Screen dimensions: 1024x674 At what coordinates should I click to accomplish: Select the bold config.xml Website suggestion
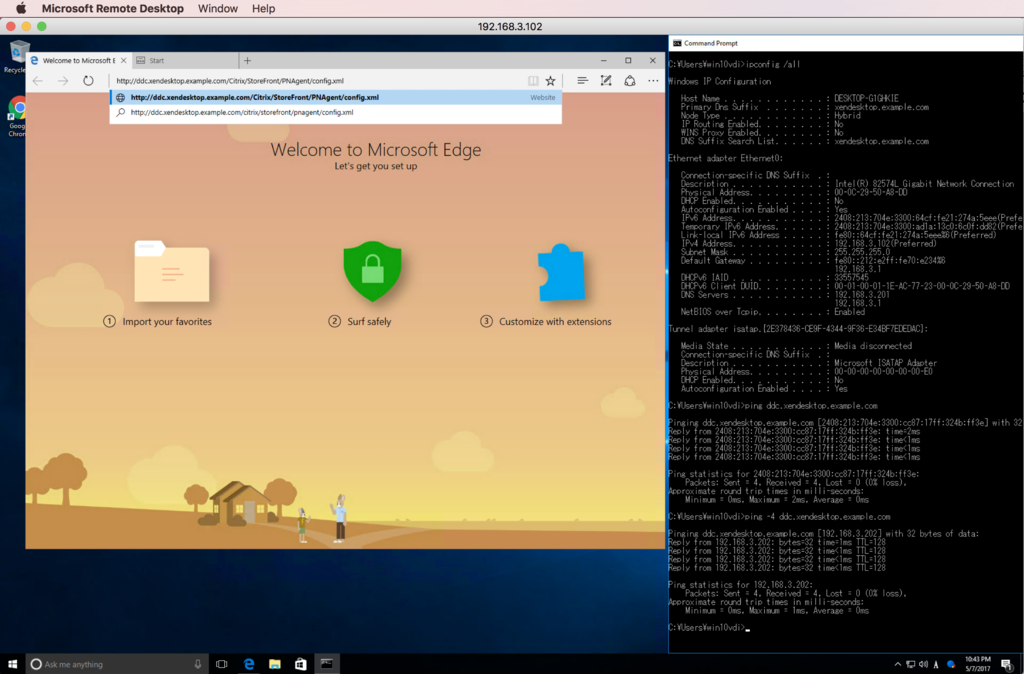click(336, 97)
